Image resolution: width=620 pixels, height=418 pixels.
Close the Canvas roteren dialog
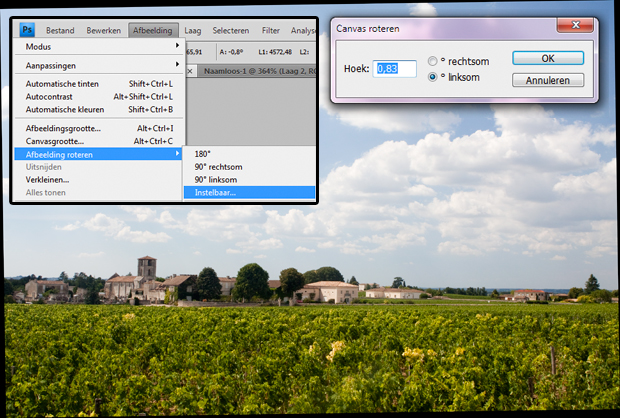[x=575, y=25]
